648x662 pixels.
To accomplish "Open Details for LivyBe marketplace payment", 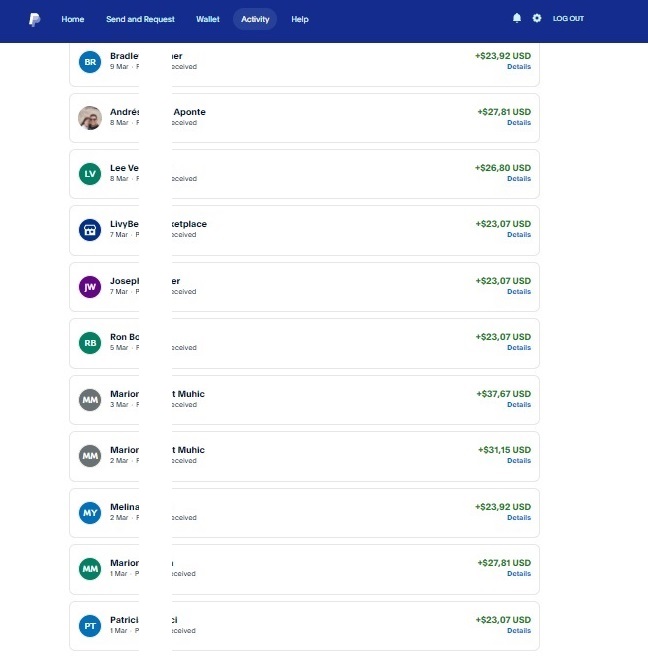I will click(x=519, y=235).
